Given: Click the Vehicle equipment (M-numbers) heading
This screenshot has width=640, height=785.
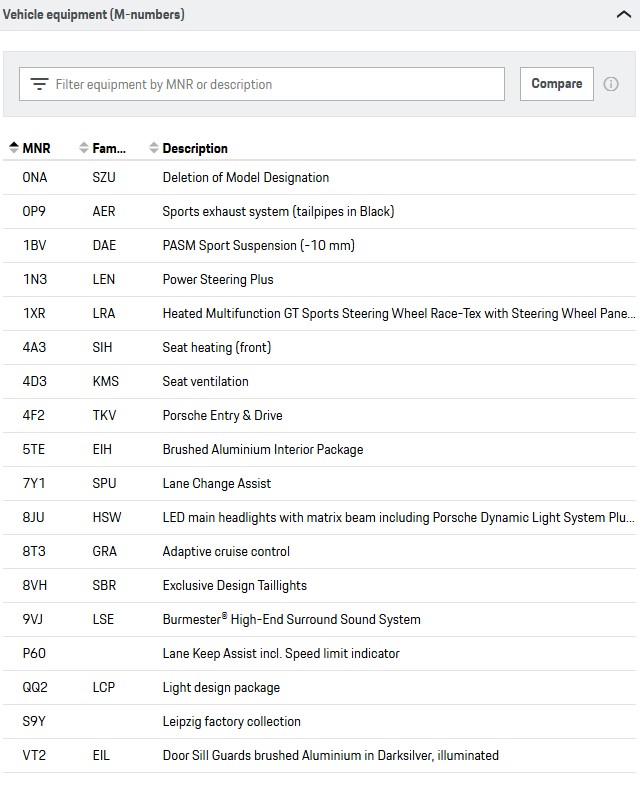Looking at the screenshot, I should pos(94,15).
